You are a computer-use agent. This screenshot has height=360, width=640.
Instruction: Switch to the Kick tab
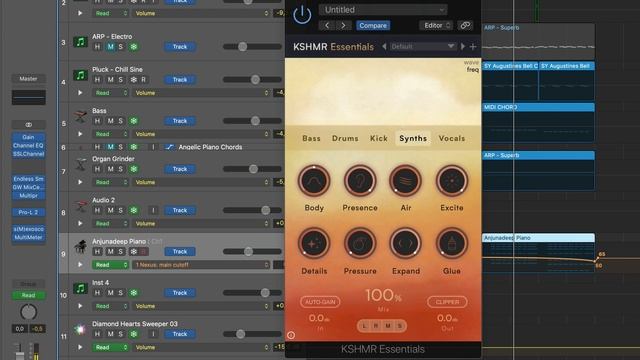click(379, 138)
